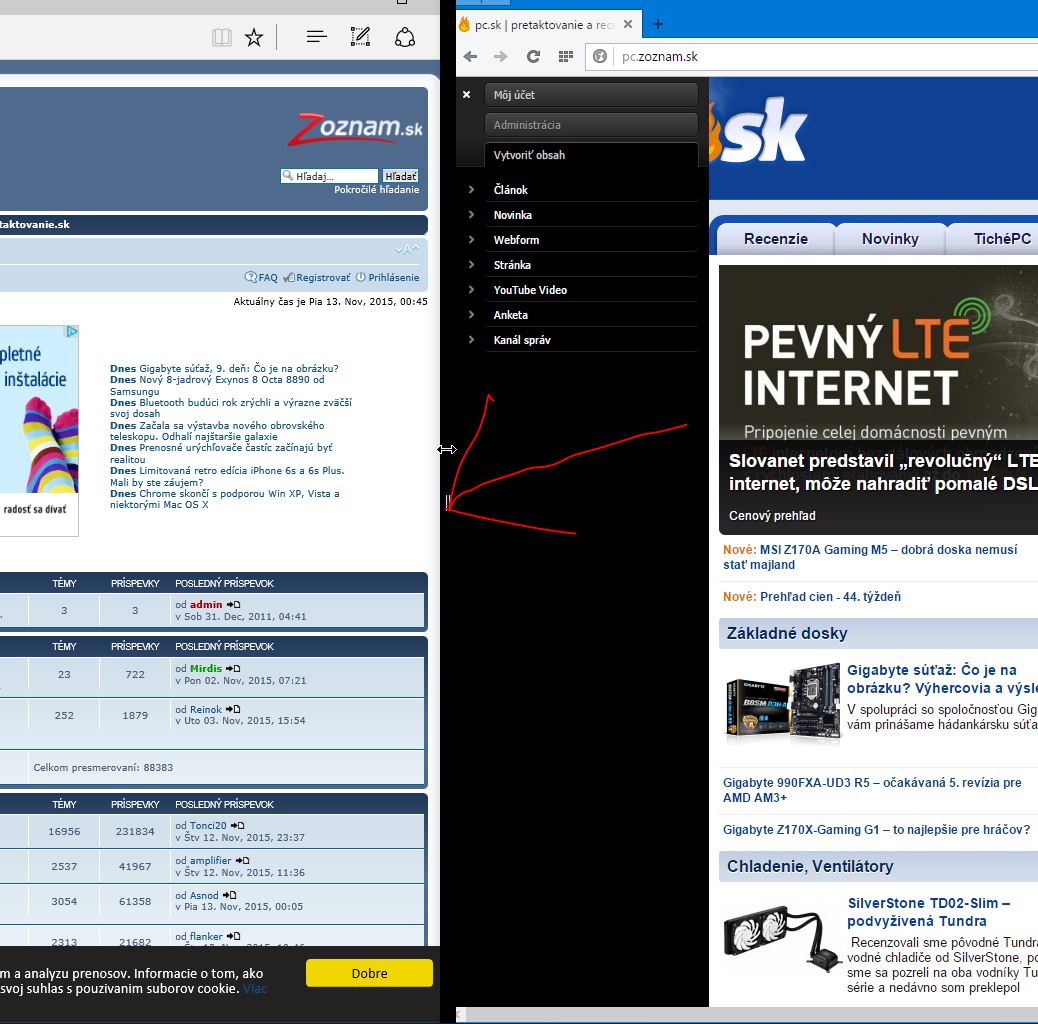Change forum font size with A icon
The height and width of the screenshot is (1024, 1038).
407,249
